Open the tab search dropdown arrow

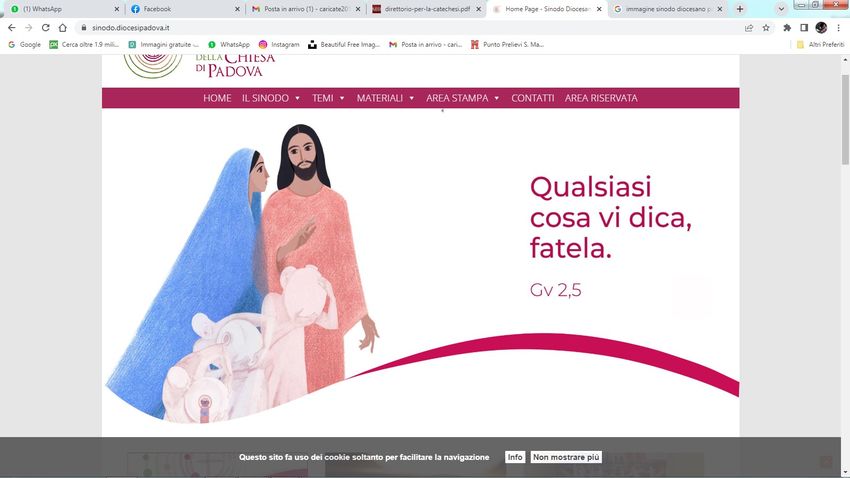click(781, 9)
